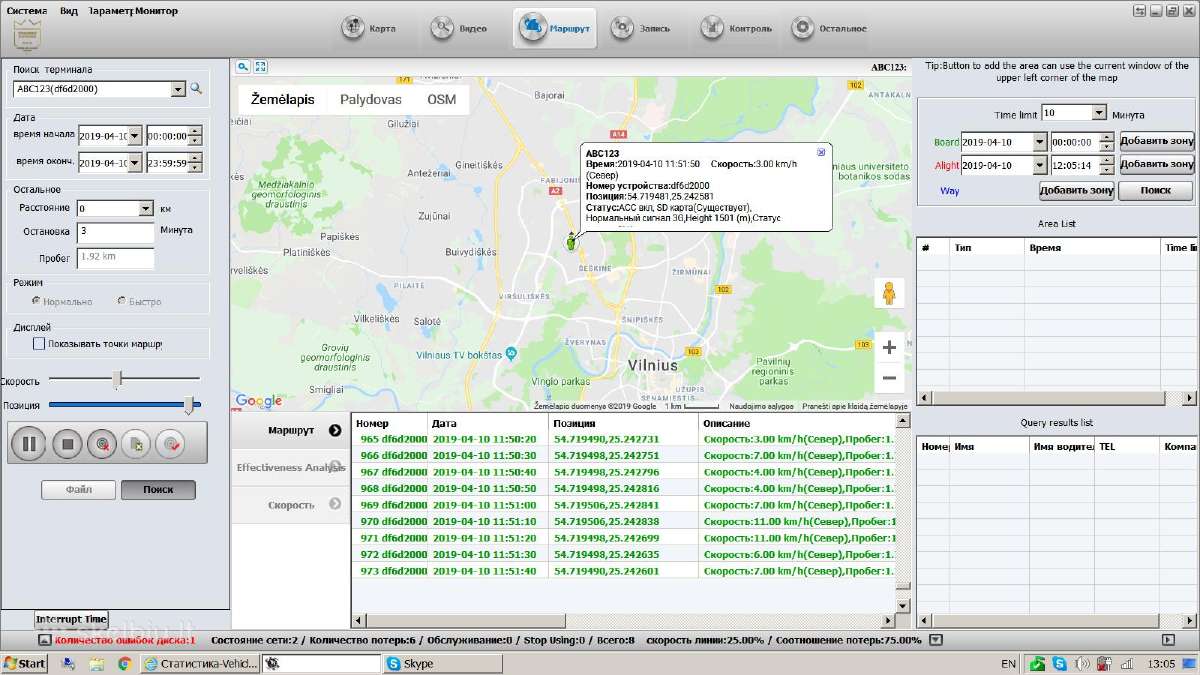
Task: Select the green vehicle marker on the map
Action: coord(571,241)
